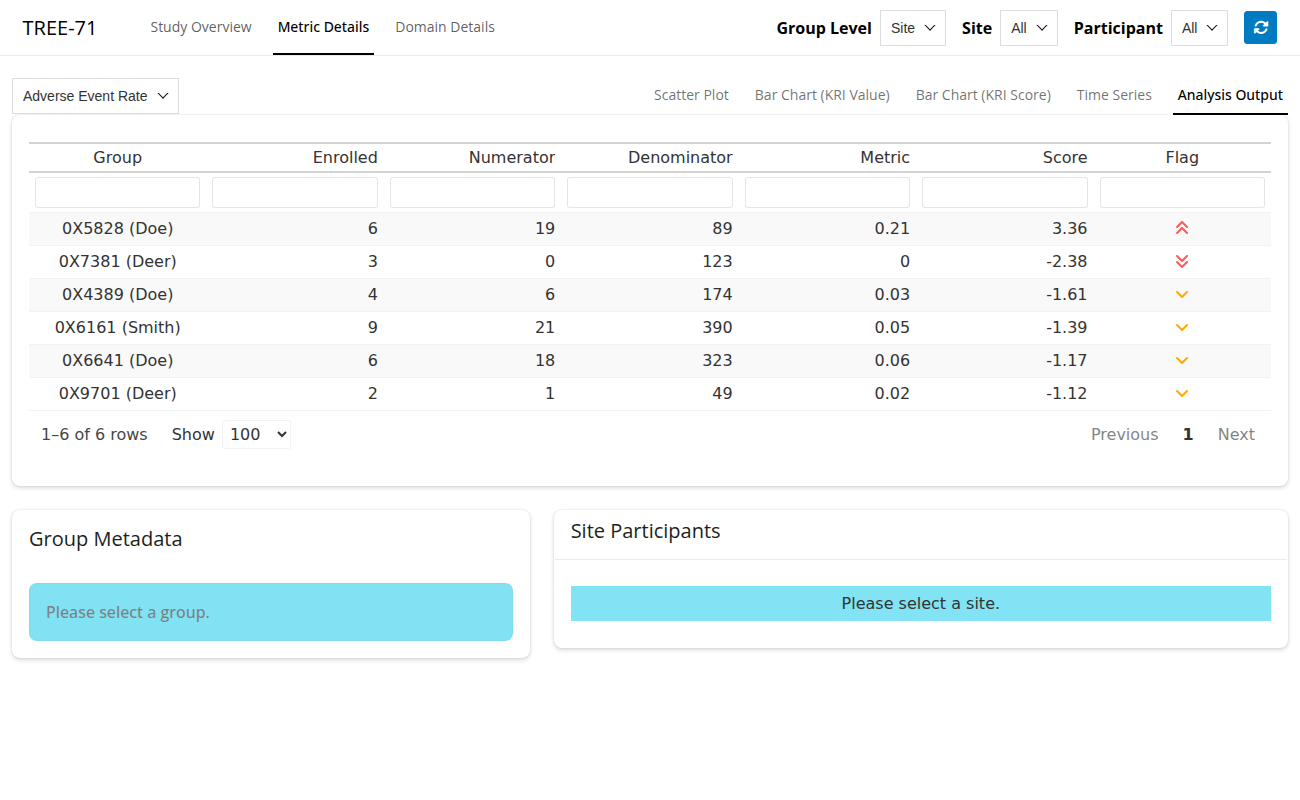Viewport: 1300px width, 800px height.
Task: Expand the Group Level dropdown
Action: pyautogui.click(x=912, y=28)
